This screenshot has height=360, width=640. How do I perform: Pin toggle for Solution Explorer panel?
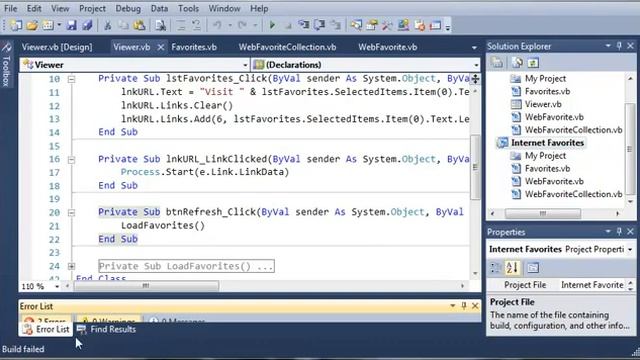click(619, 46)
